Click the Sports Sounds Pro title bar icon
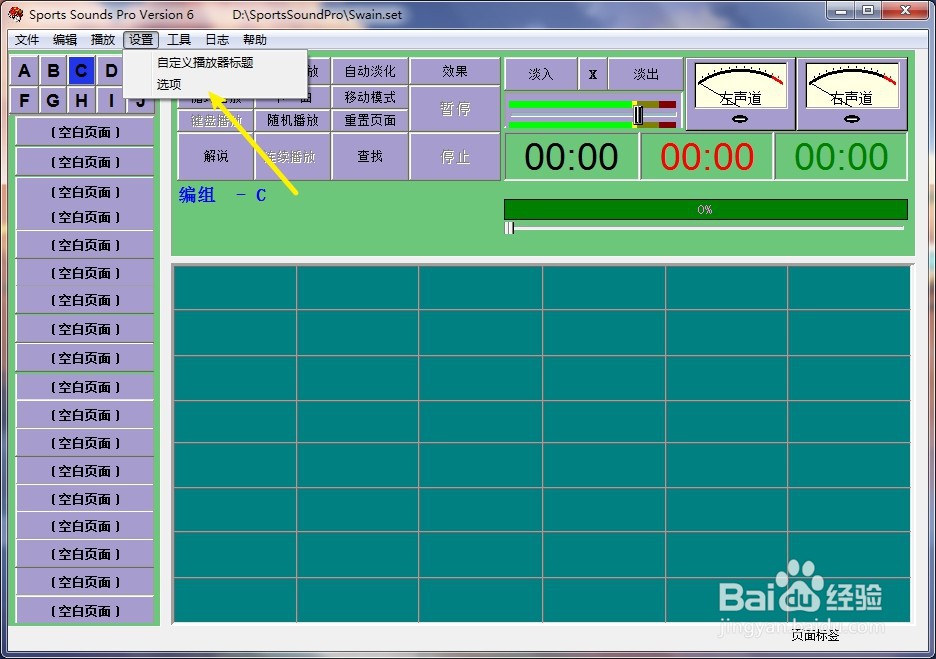Viewport: 936px width, 659px height. (x=16, y=13)
